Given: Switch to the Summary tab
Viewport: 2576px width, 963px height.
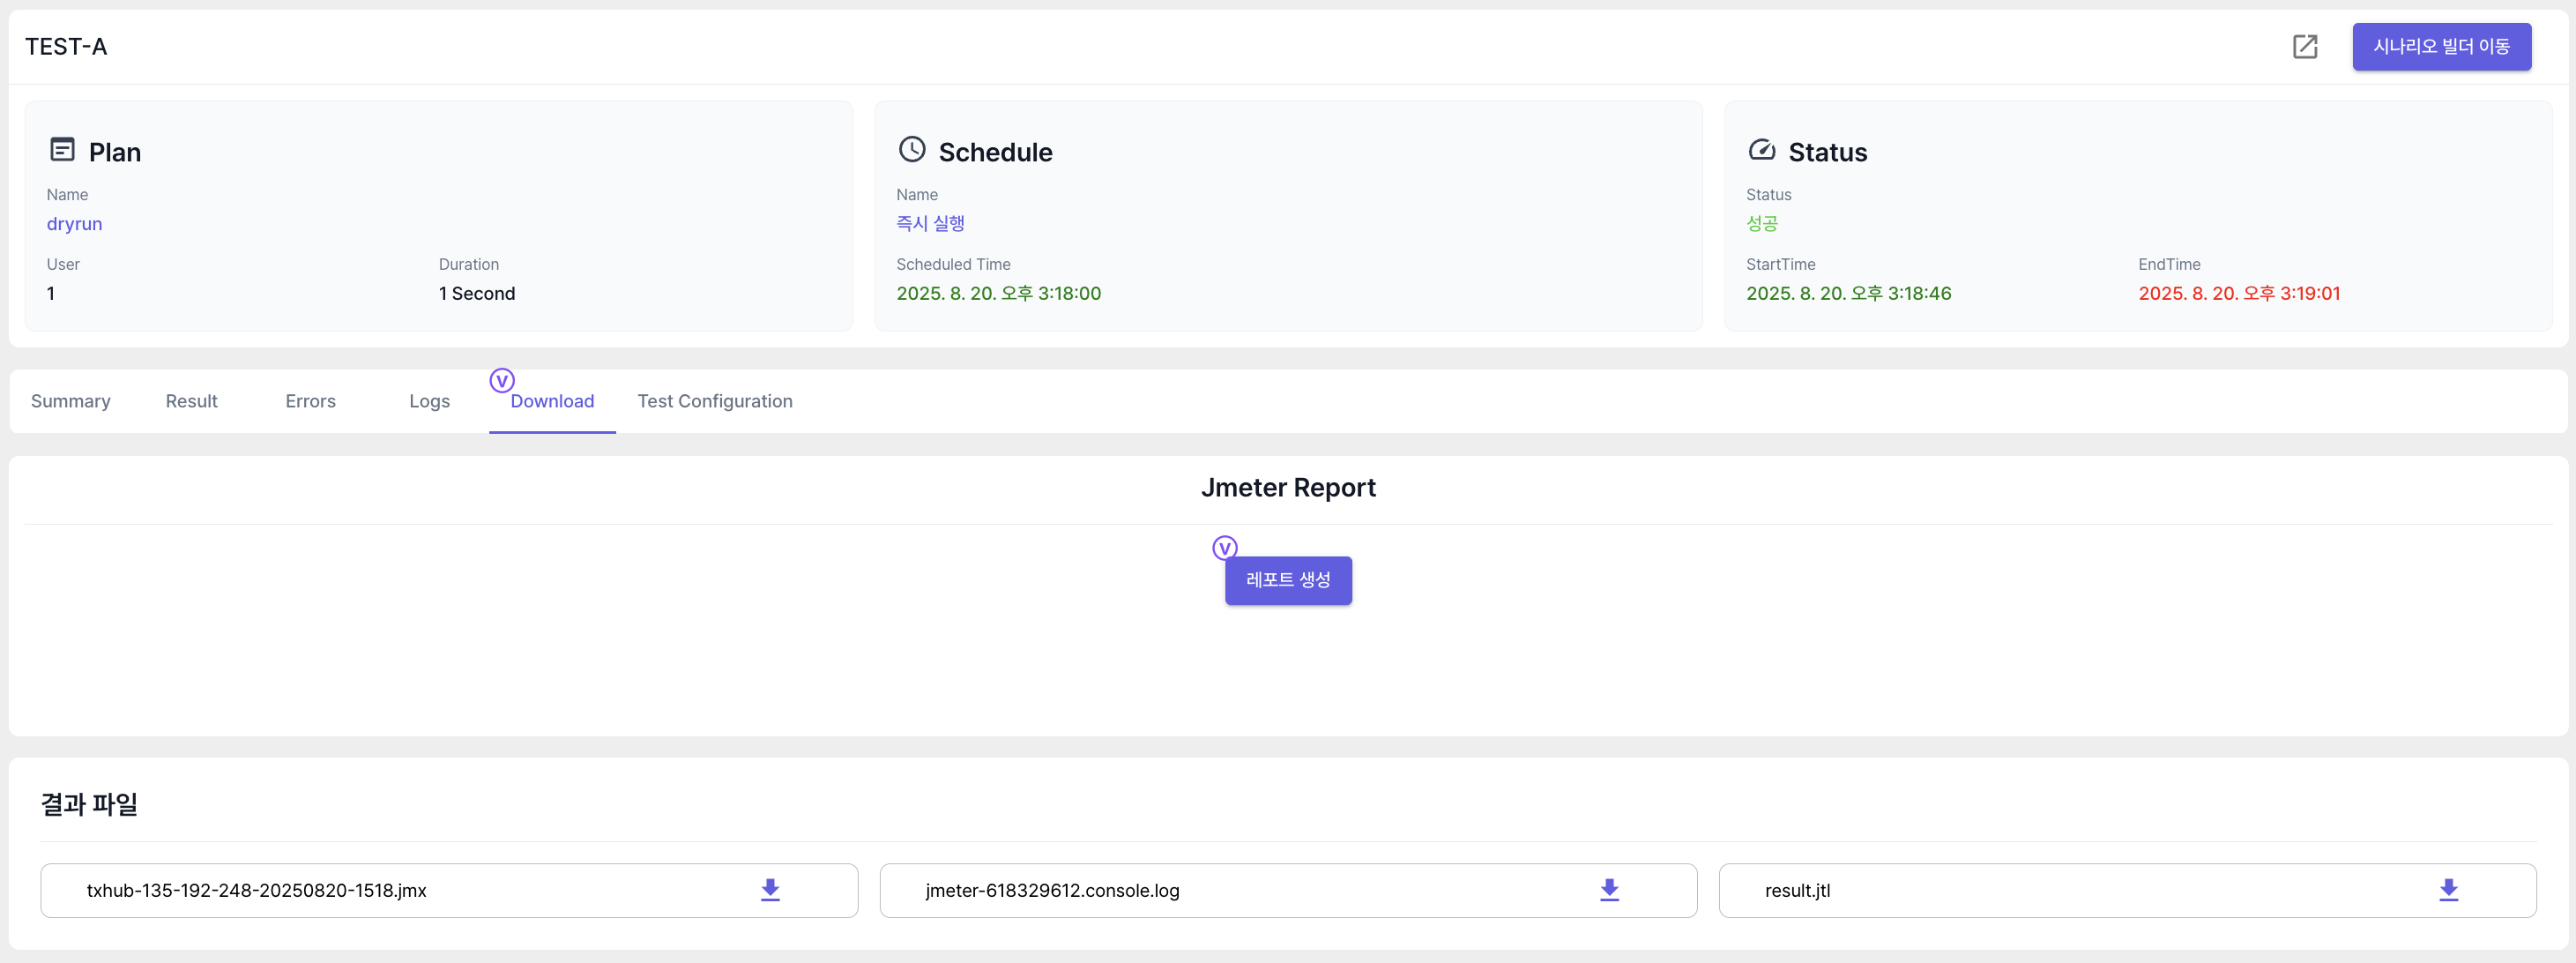Looking at the screenshot, I should pyautogui.click(x=70, y=401).
